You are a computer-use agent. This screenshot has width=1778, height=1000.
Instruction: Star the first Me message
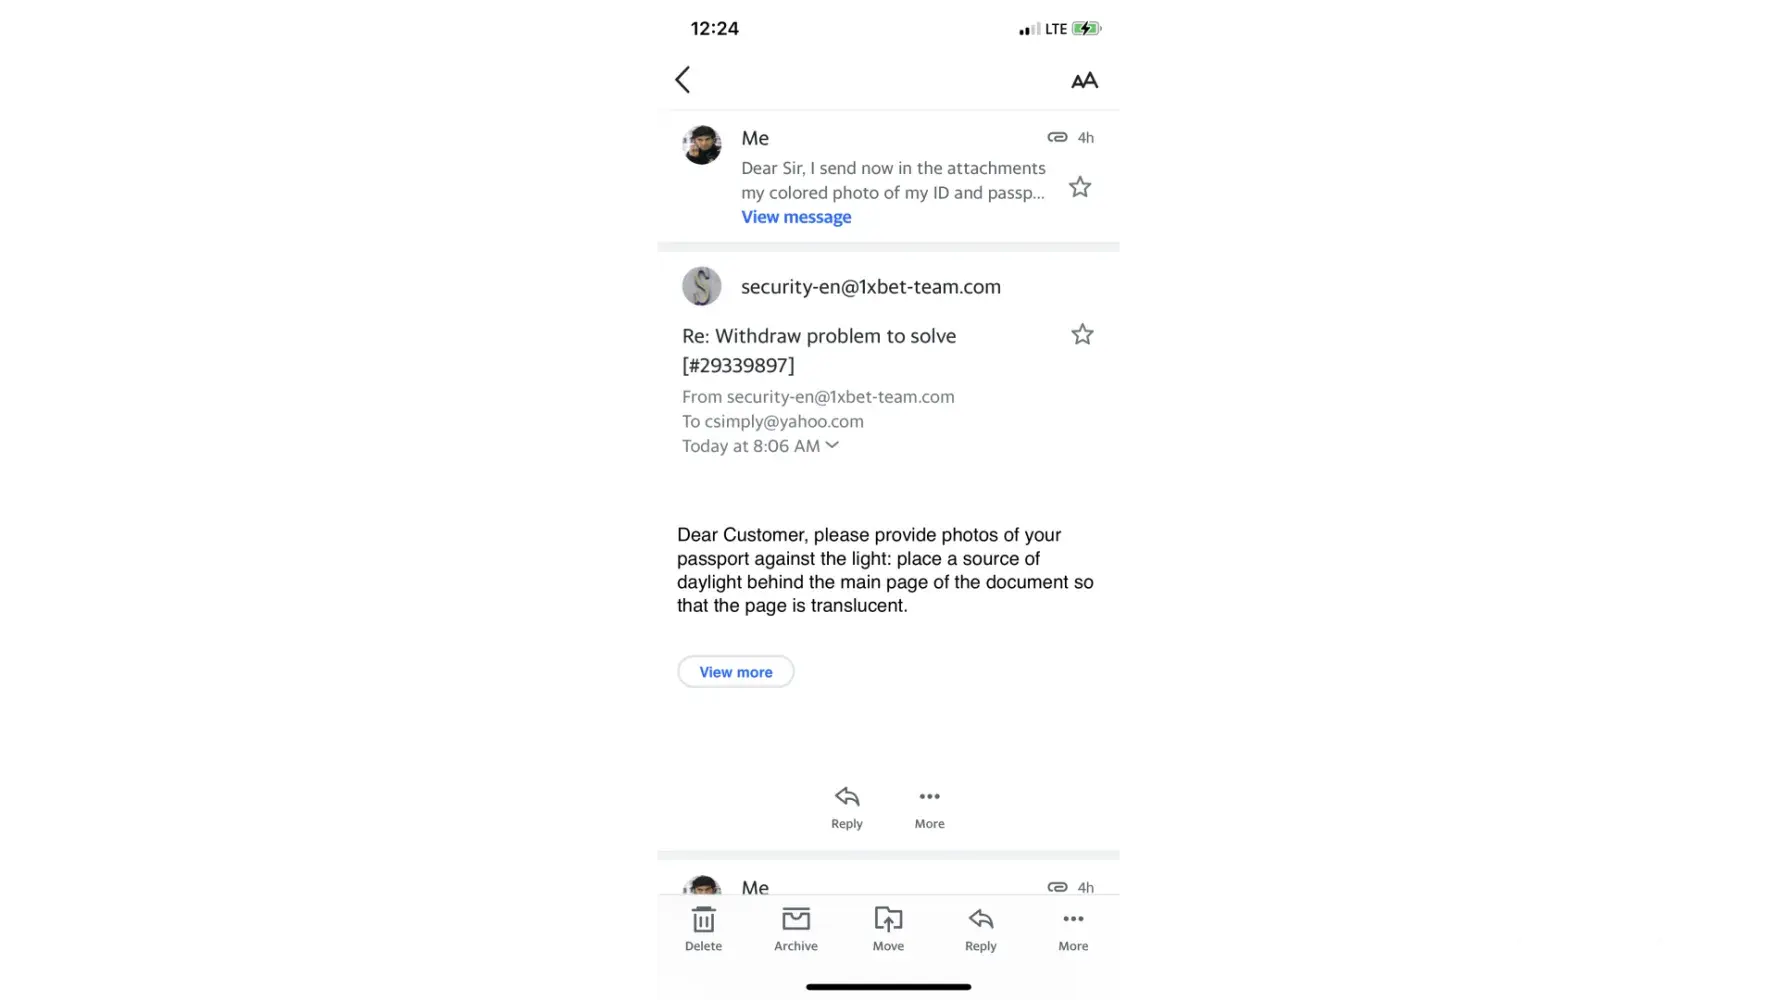[x=1080, y=187]
